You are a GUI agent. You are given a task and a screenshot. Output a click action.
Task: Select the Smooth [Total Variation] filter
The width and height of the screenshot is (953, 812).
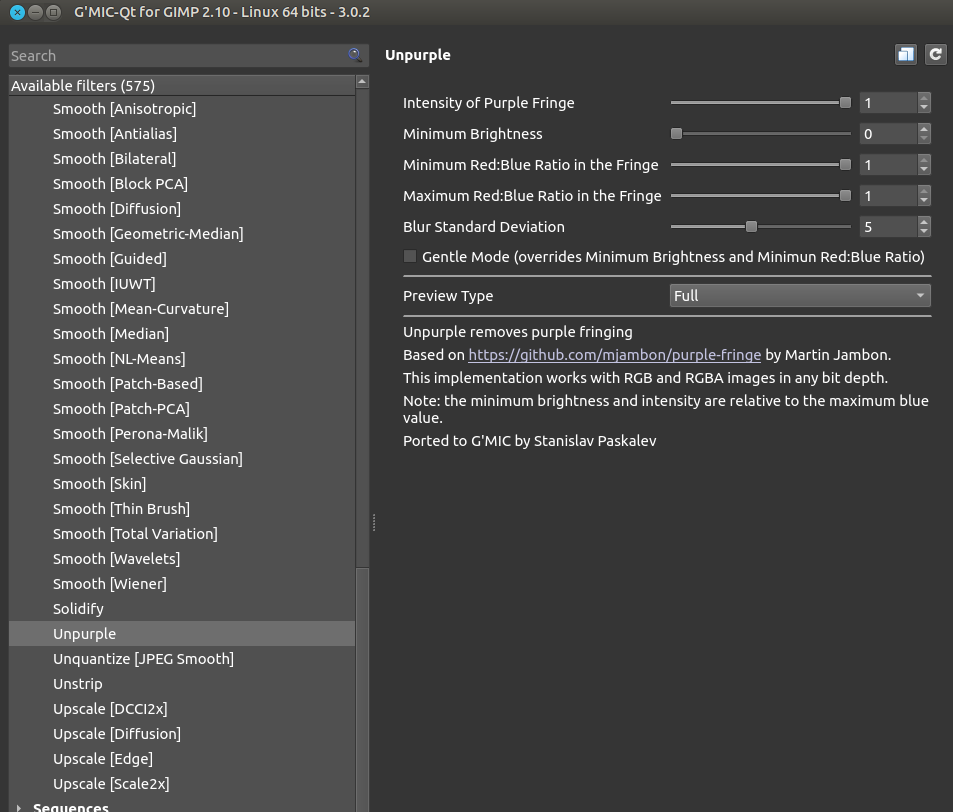(x=182, y=534)
